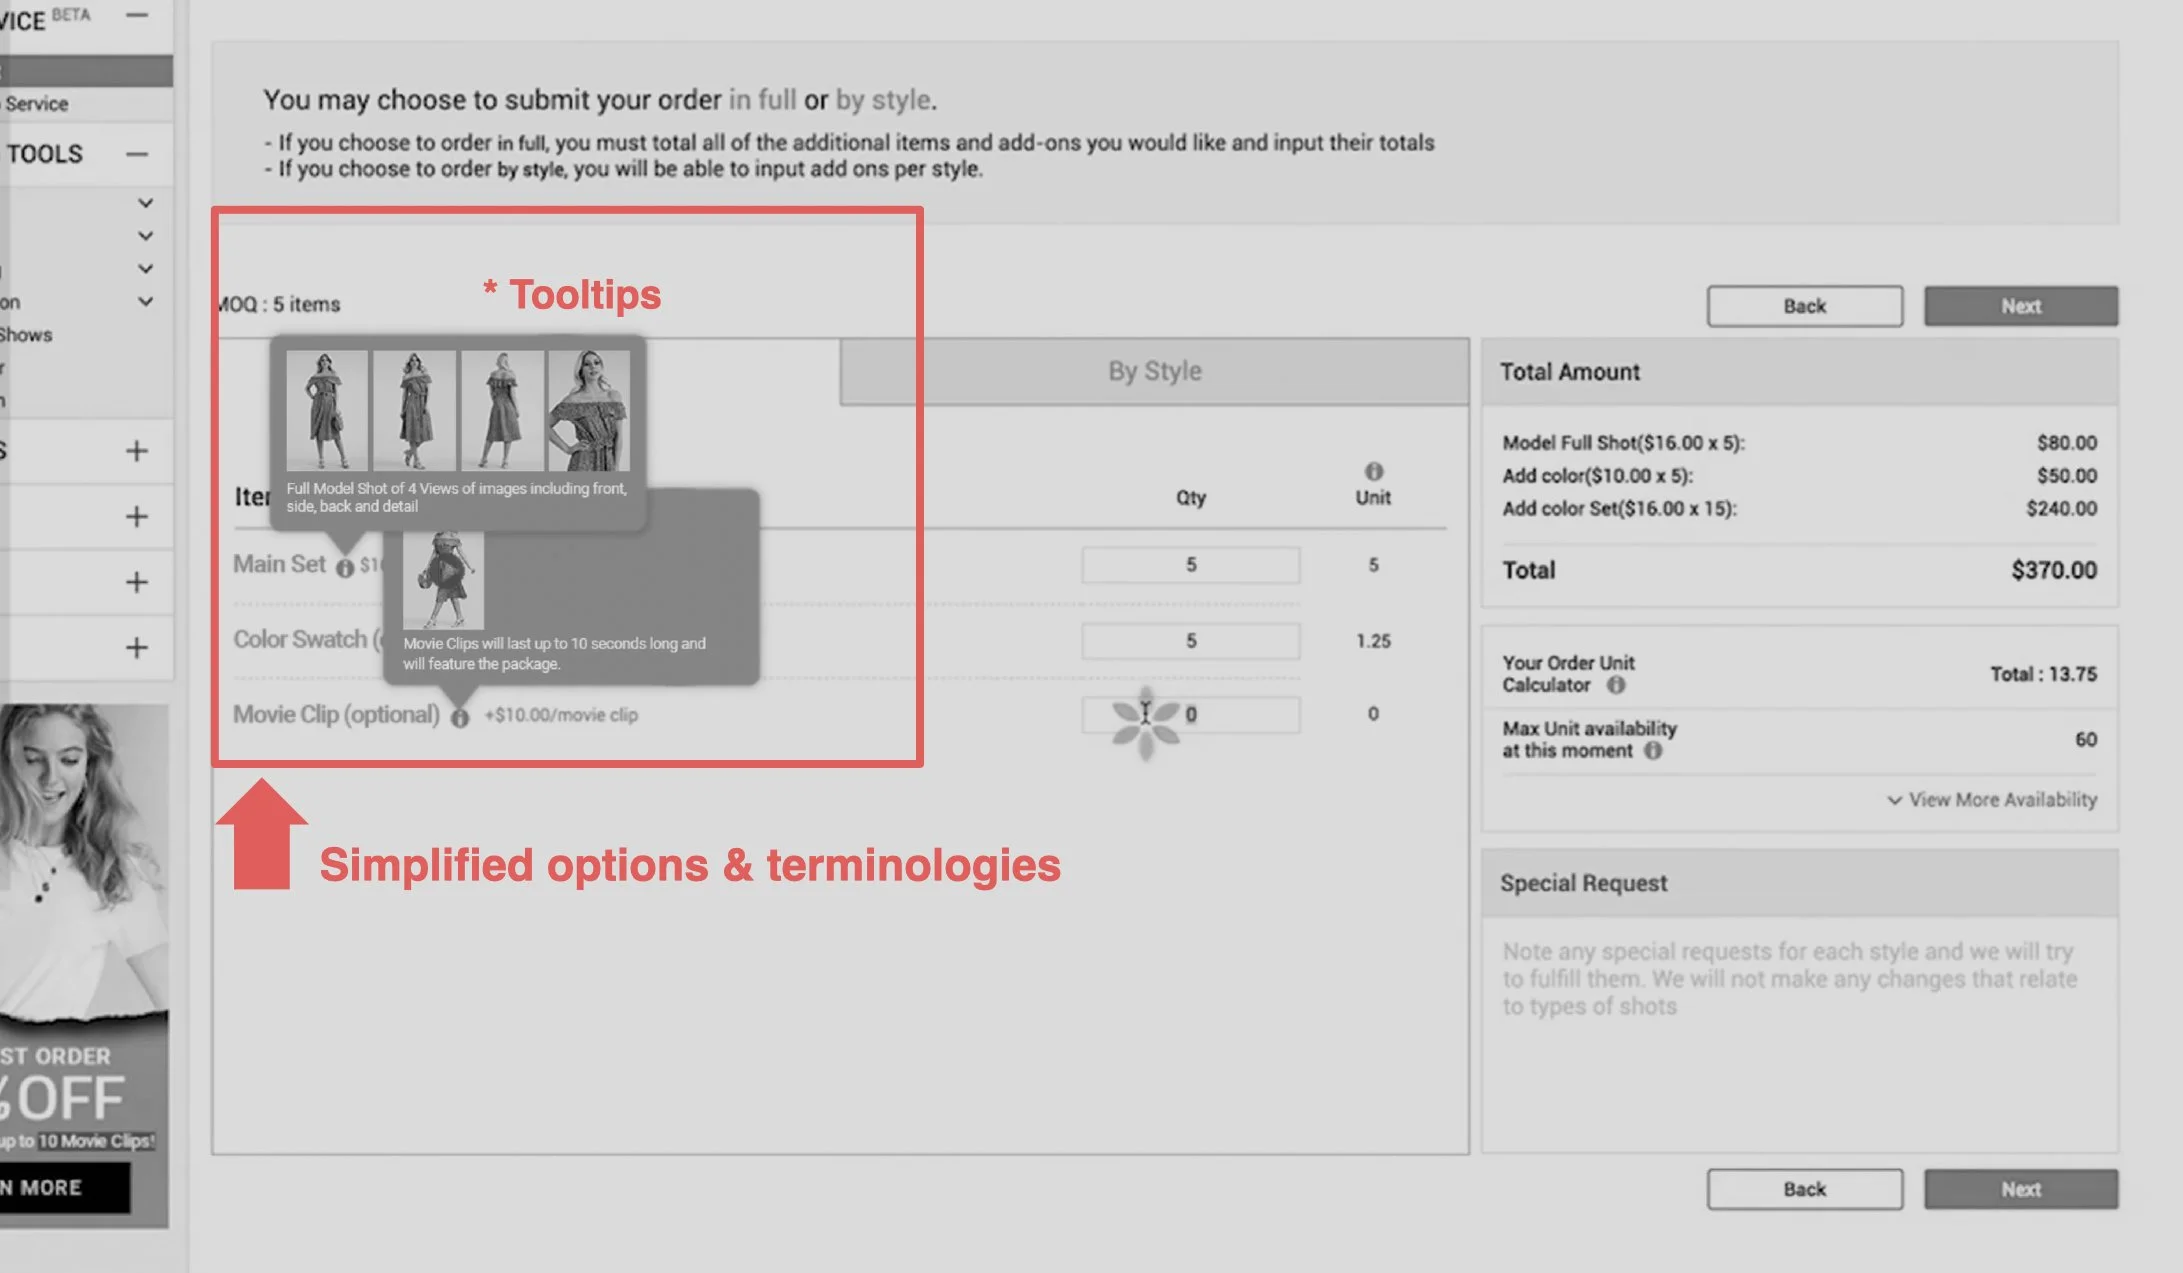Click info icon by Max Unit availability

coord(1653,751)
